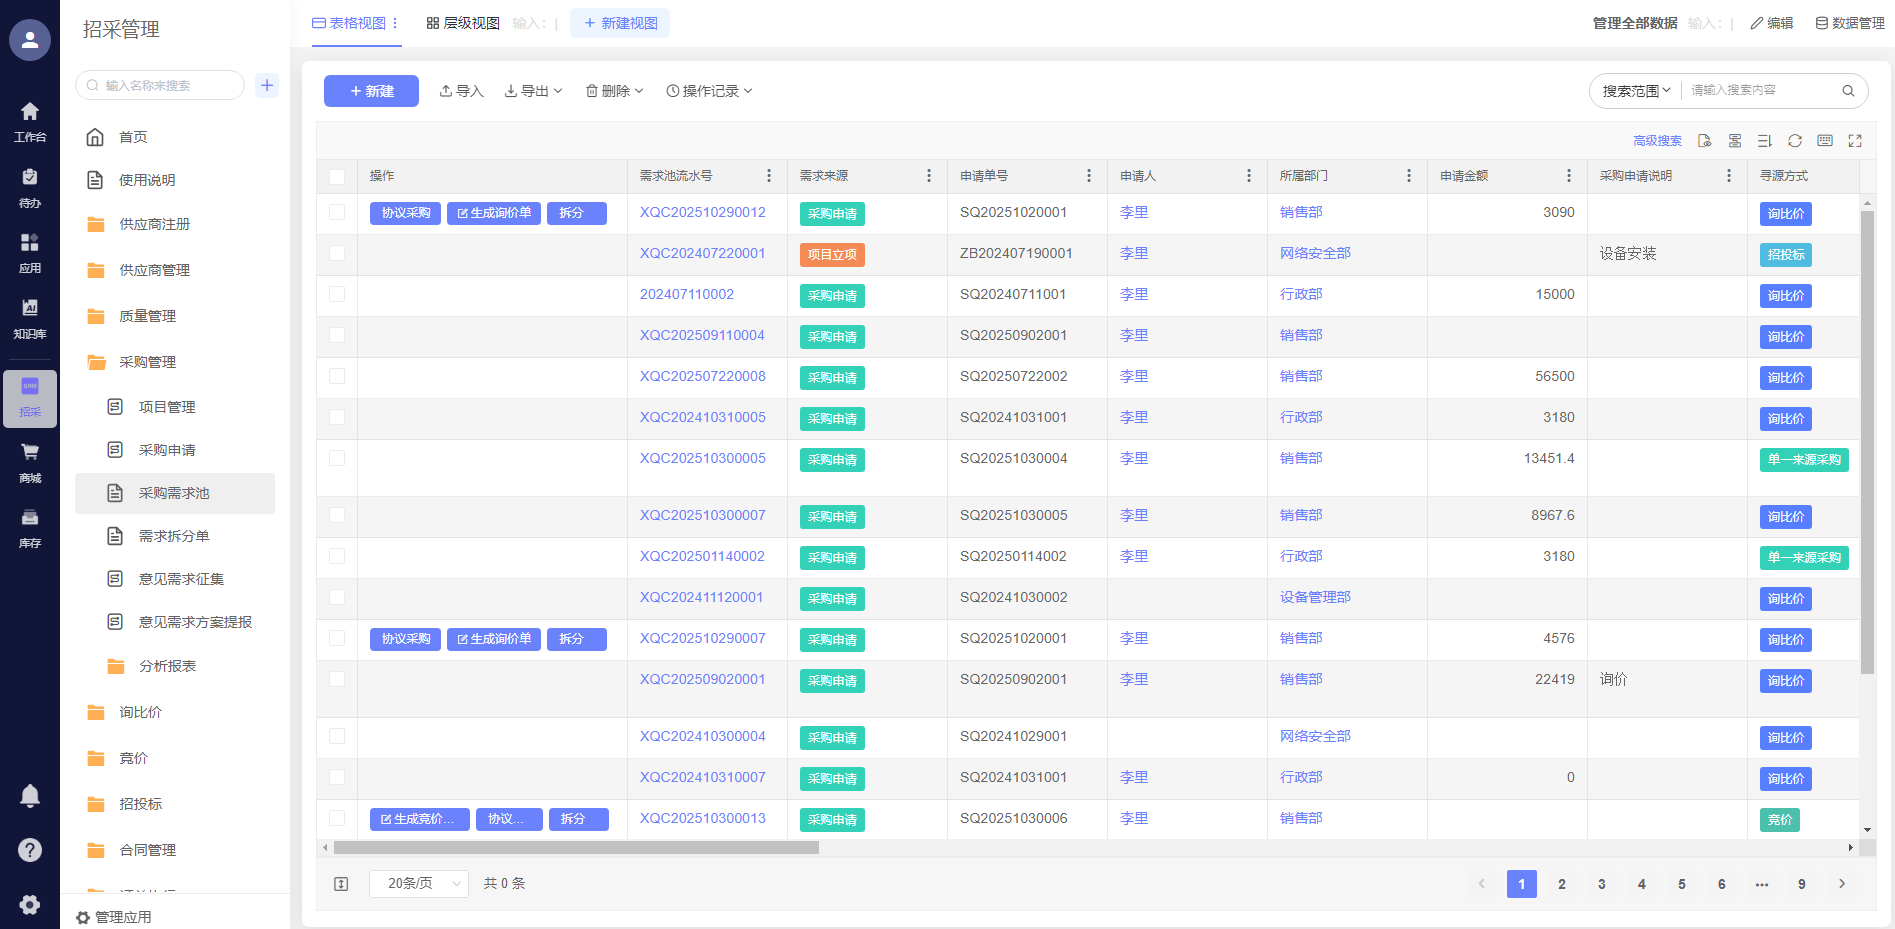Click the magnifier icon in search box
1895x929 pixels.
coord(1848,91)
